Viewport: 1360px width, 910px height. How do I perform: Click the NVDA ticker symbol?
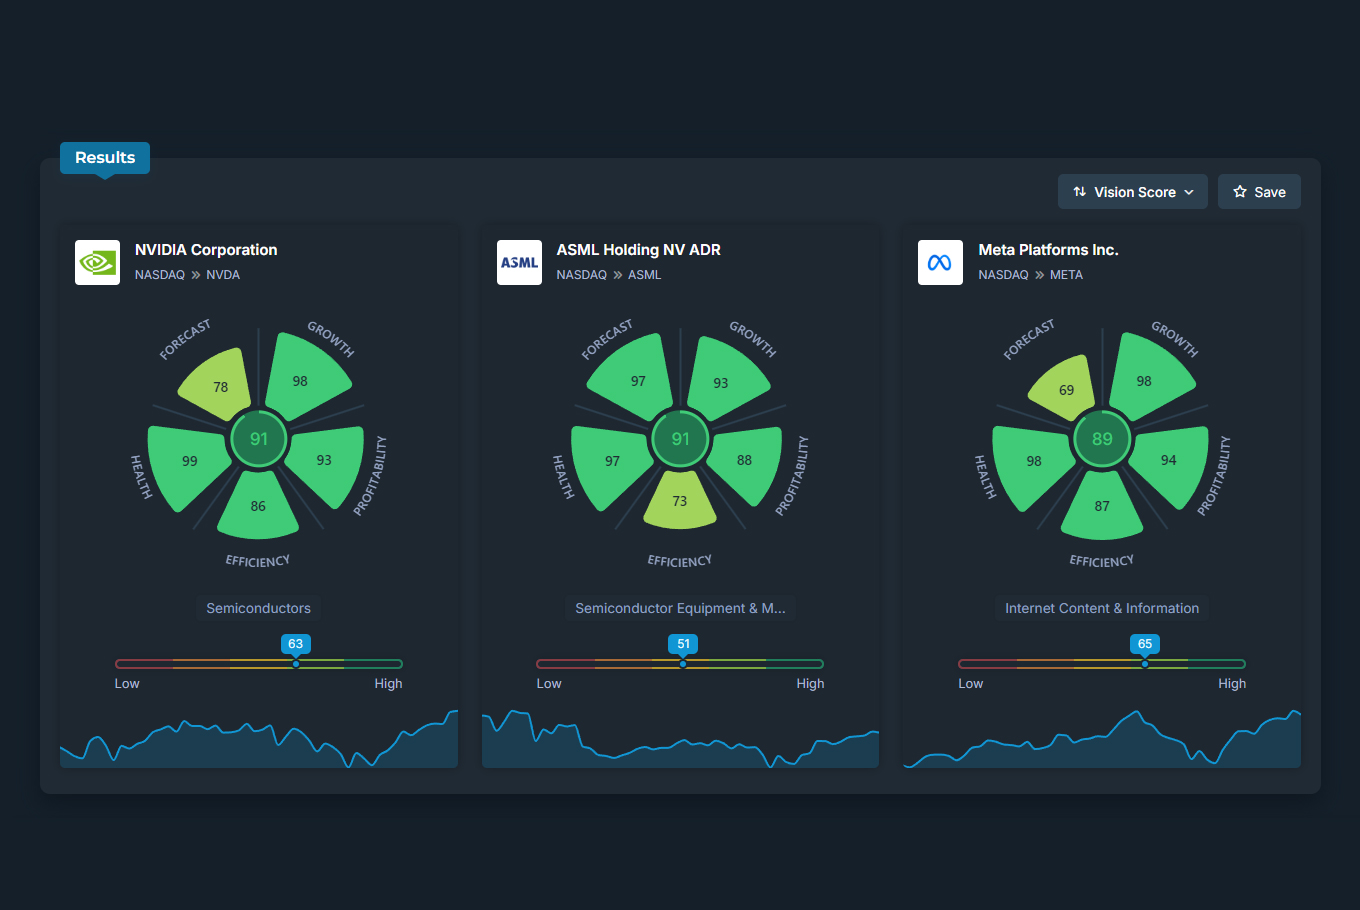223,275
